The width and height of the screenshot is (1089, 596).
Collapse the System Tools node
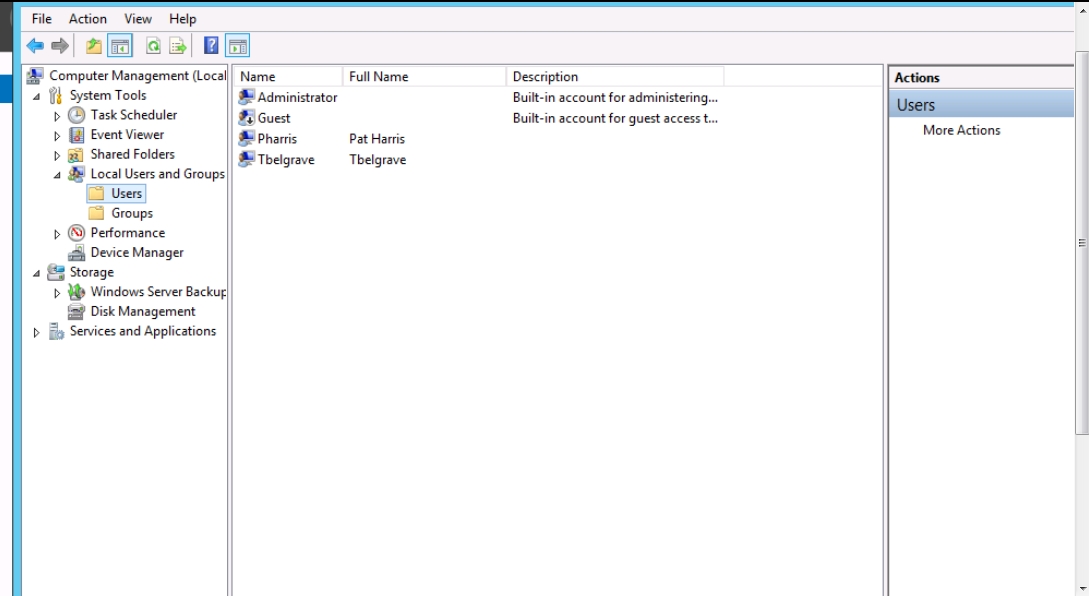pos(36,97)
